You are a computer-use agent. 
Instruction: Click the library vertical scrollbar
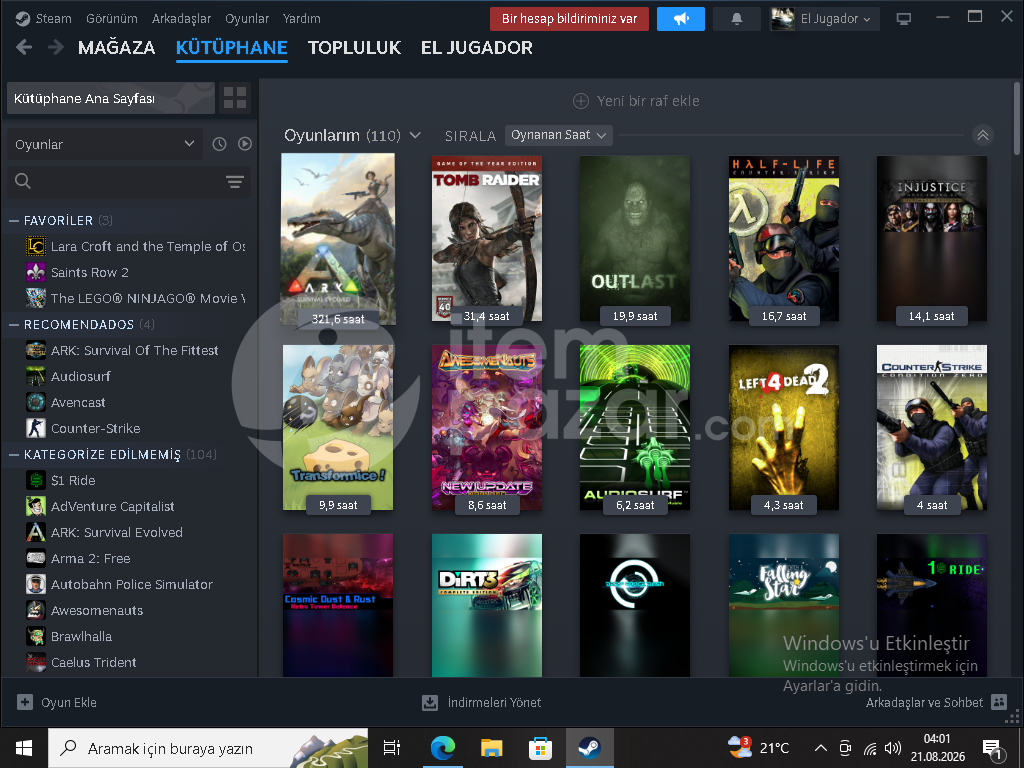coord(1017,119)
